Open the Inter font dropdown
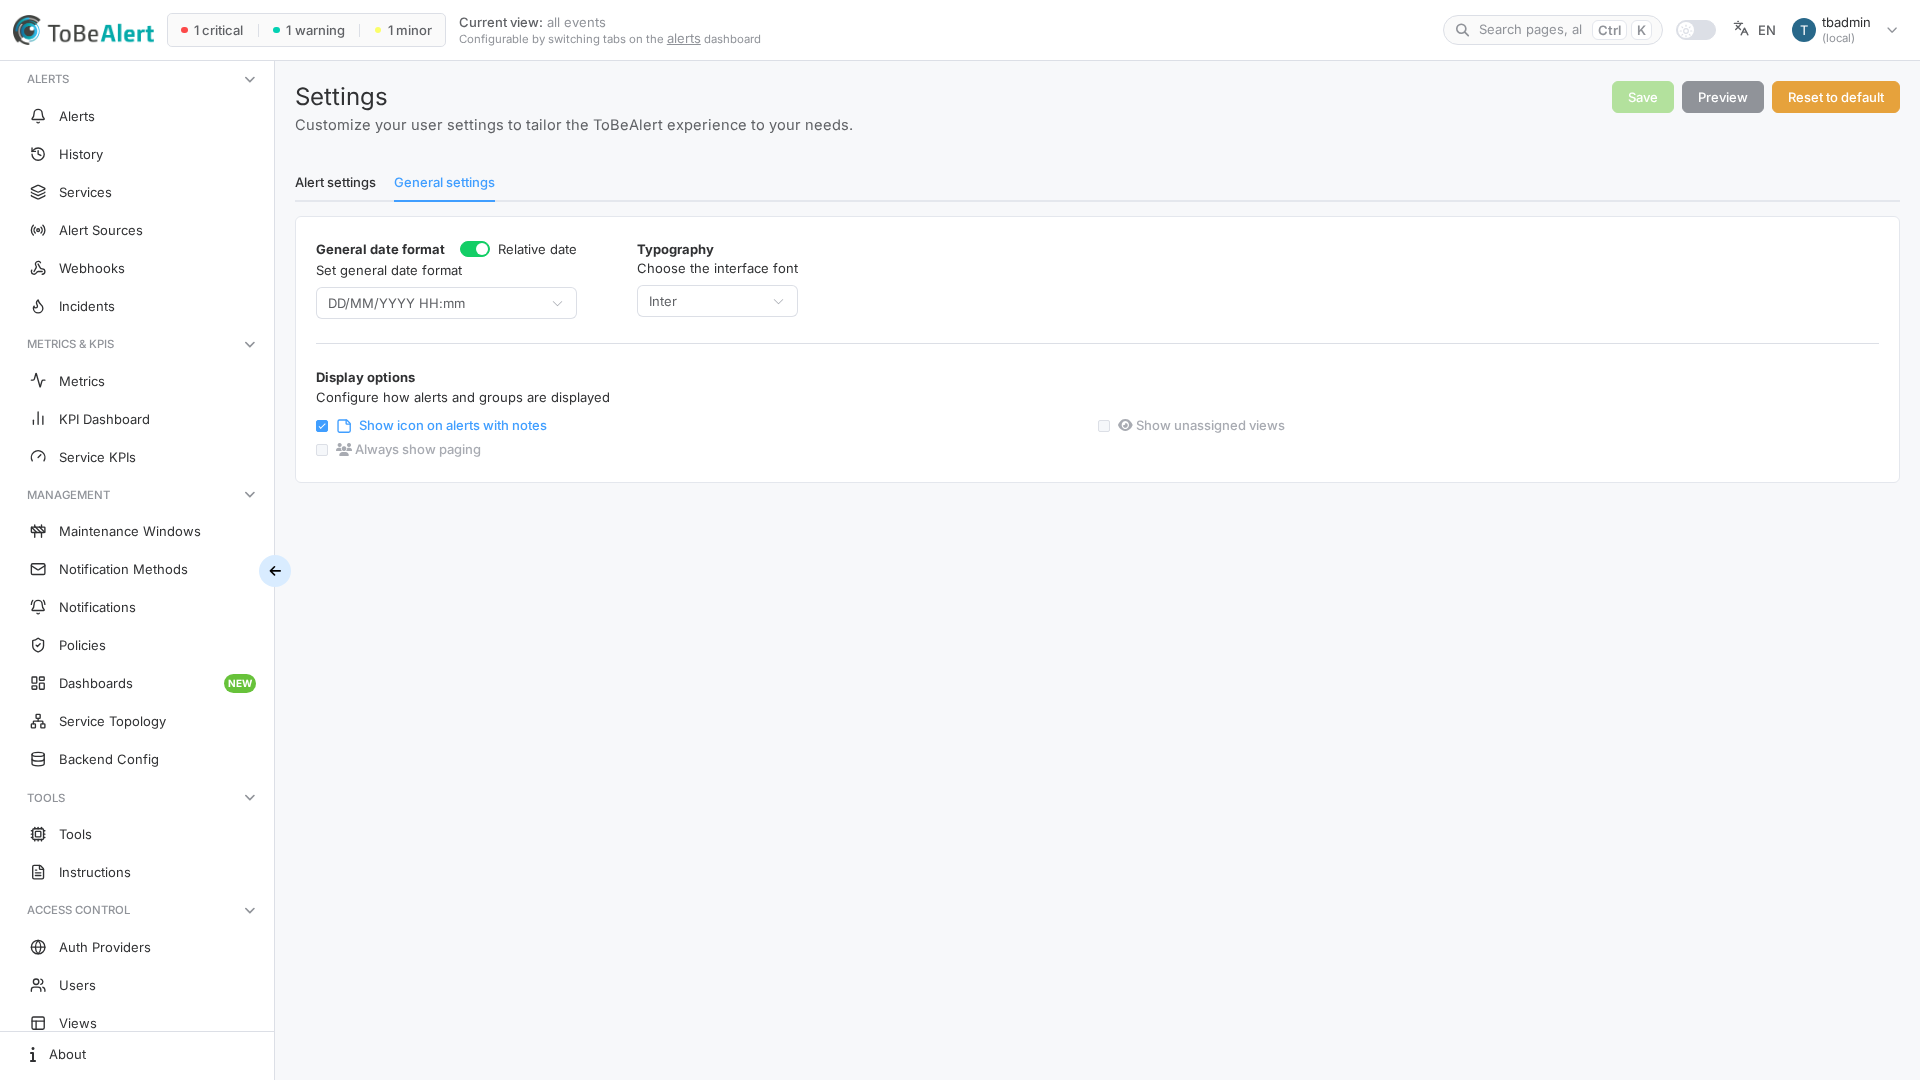Screen dimensions: 1920x1080 click(717, 301)
